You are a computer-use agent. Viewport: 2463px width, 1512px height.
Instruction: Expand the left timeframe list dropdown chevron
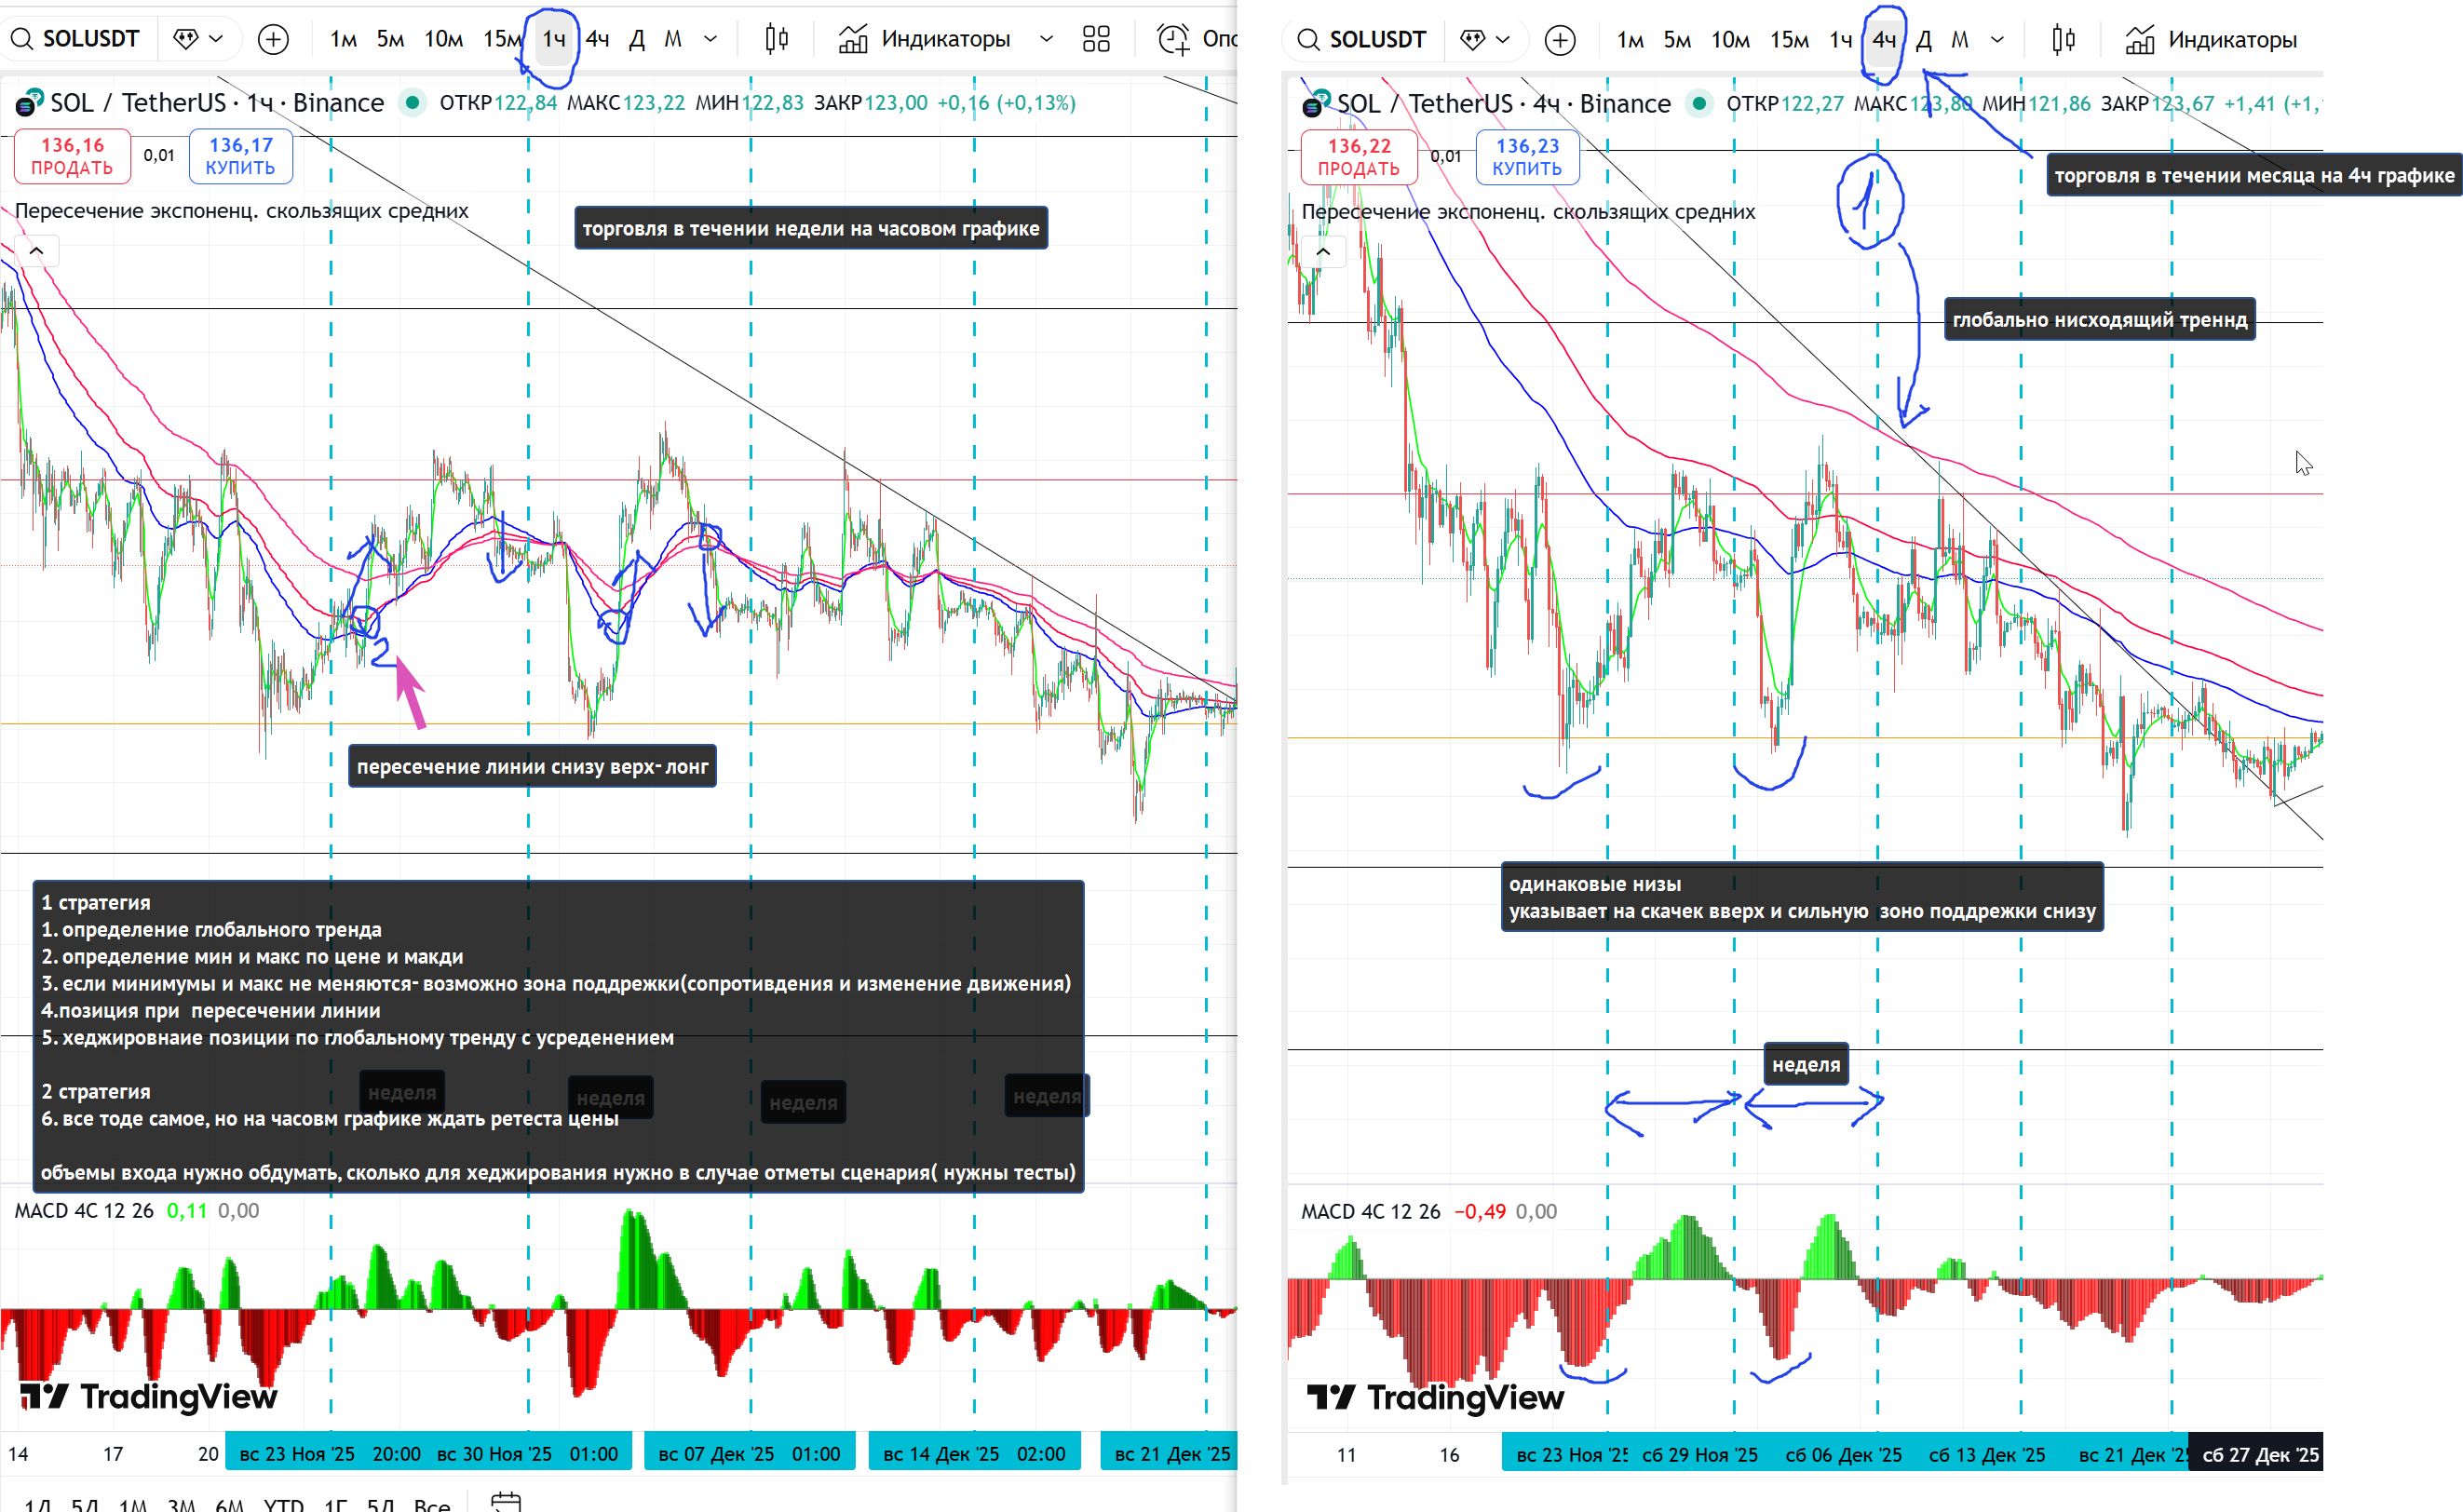(x=711, y=39)
